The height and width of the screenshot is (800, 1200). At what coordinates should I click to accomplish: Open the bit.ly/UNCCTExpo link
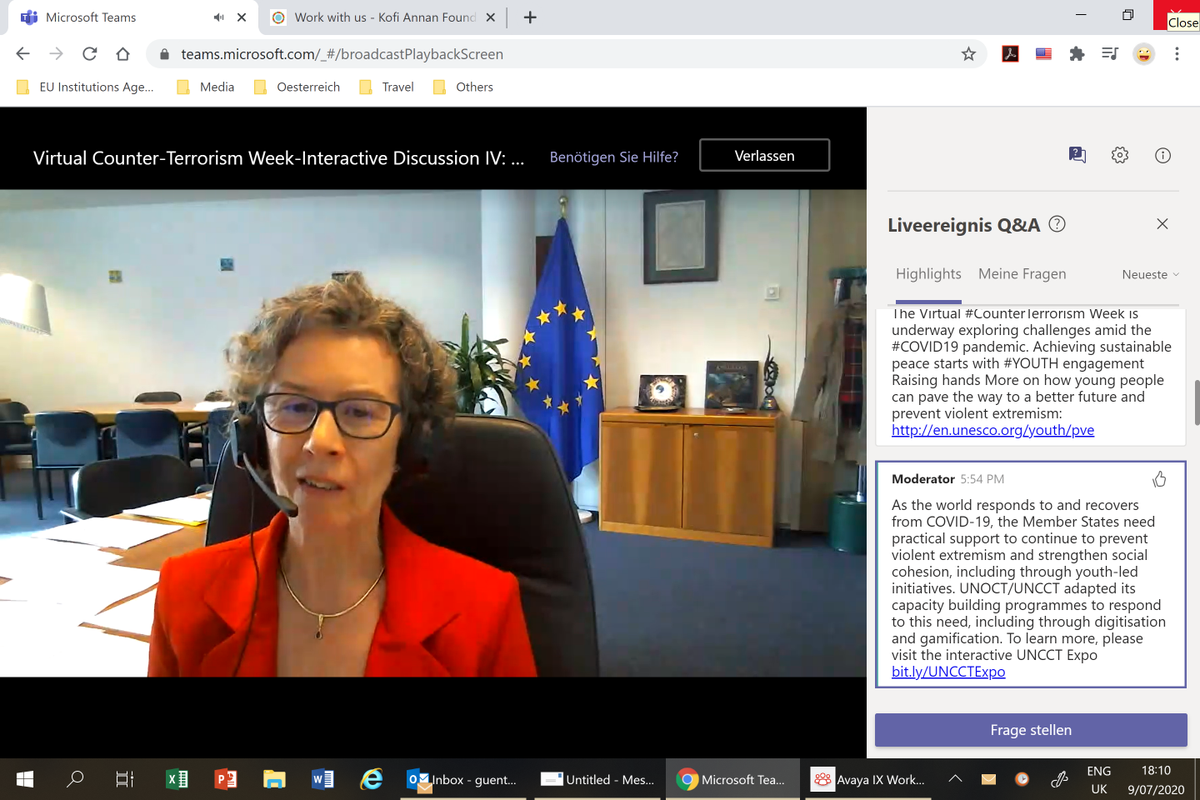tap(948, 672)
